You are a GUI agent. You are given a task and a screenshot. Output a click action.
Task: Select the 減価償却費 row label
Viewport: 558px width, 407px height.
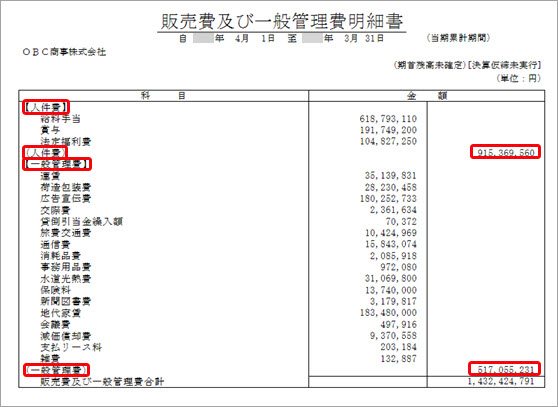point(65,335)
